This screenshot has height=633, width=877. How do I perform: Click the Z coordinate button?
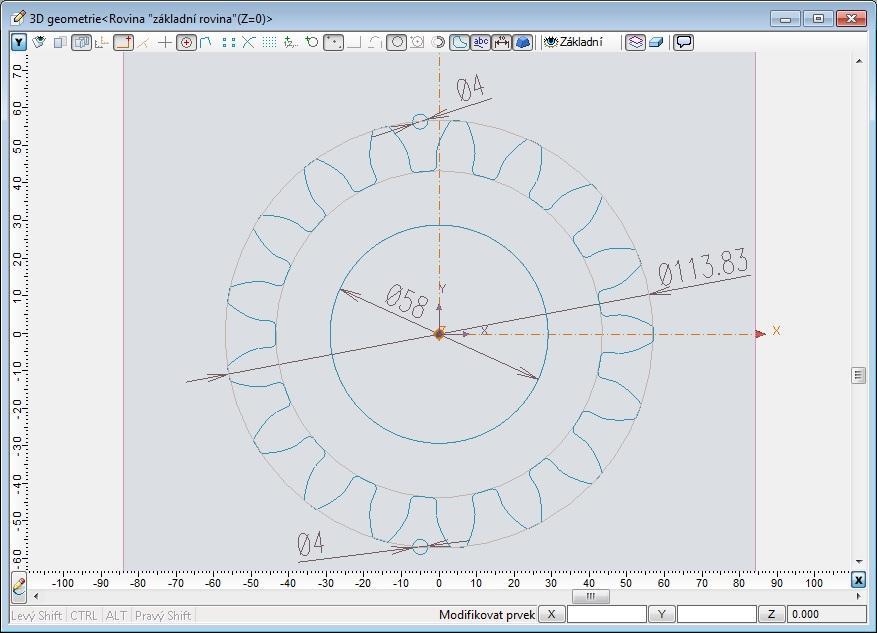click(x=771, y=614)
